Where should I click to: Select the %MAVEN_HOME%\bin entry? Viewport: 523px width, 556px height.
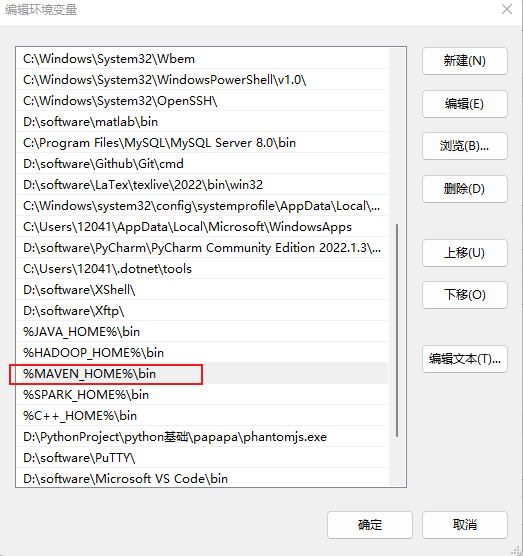pyautogui.click(x=202, y=374)
